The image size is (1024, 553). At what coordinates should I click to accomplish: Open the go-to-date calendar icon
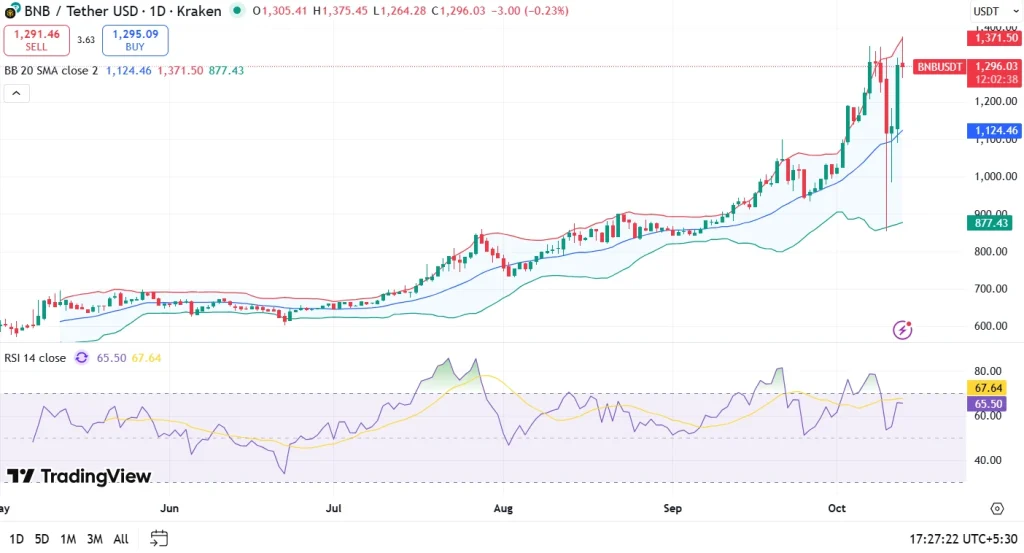159,539
